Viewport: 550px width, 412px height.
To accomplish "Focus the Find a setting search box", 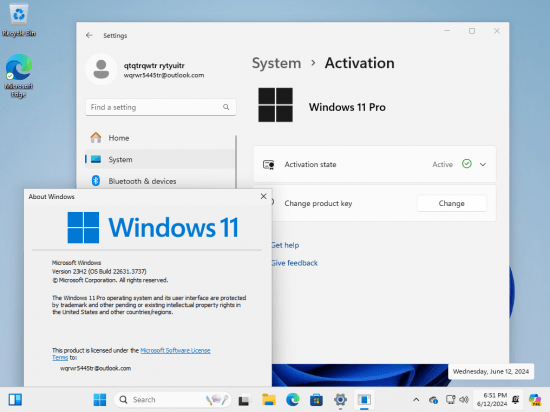I will [x=161, y=107].
